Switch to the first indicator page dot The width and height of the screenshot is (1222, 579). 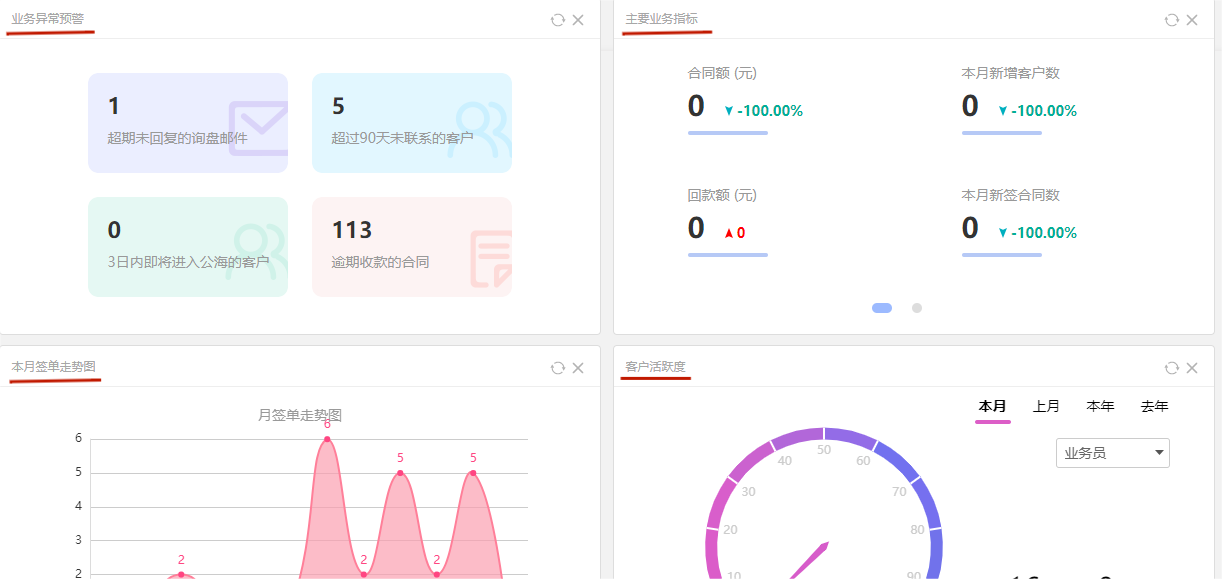[882, 308]
